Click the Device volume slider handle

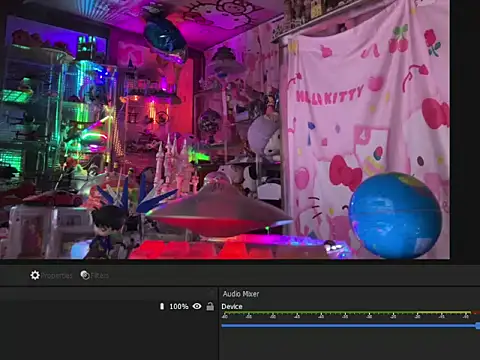478,326
